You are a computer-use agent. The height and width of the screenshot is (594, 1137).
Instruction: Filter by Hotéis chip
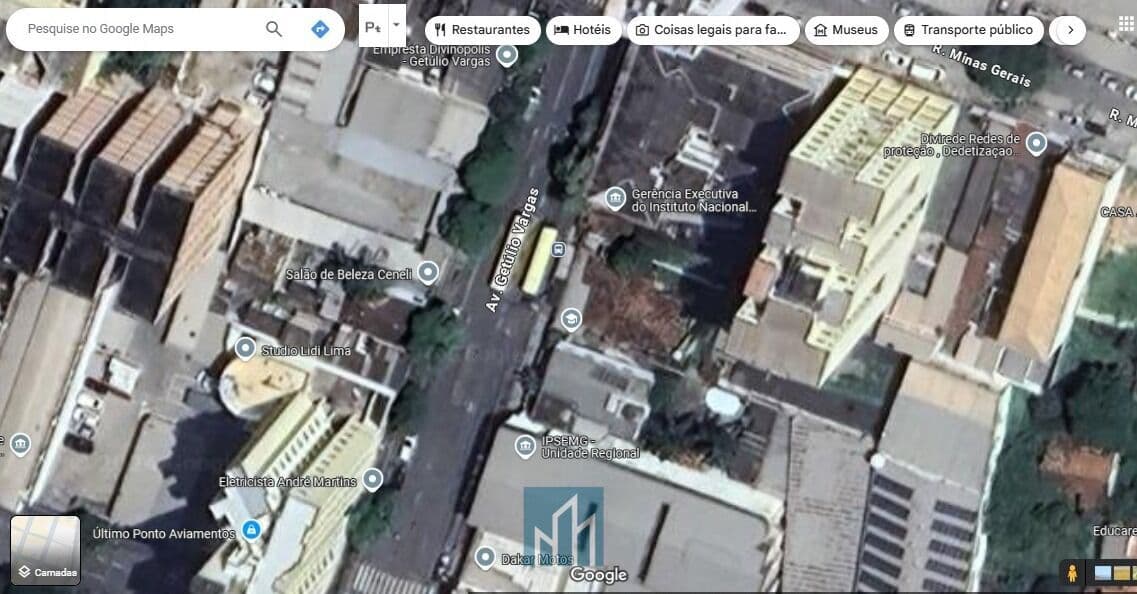pos(583,30)
